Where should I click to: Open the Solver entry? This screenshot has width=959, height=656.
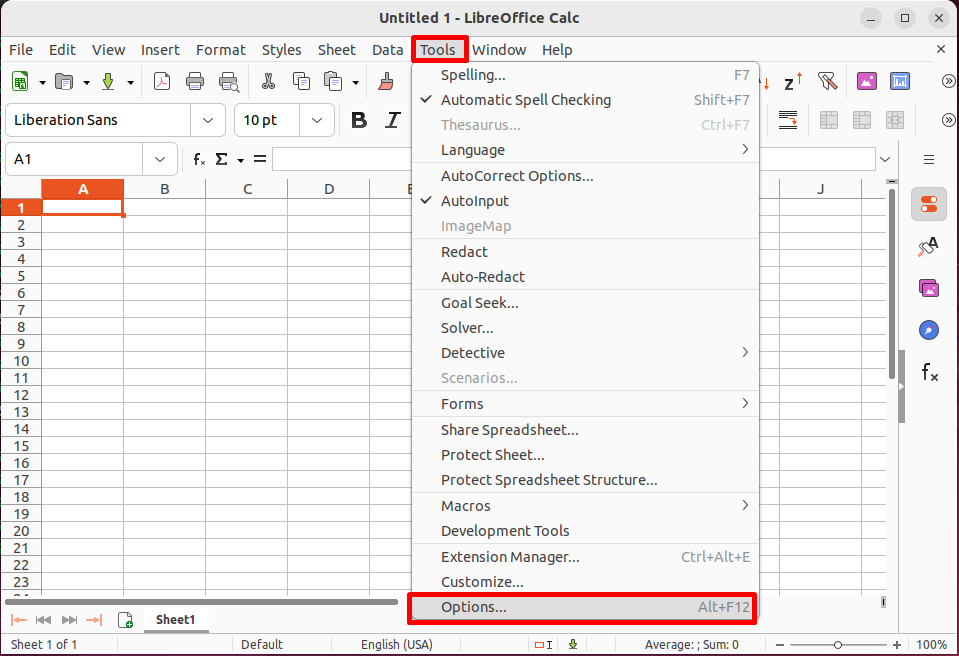coord(585,328)
